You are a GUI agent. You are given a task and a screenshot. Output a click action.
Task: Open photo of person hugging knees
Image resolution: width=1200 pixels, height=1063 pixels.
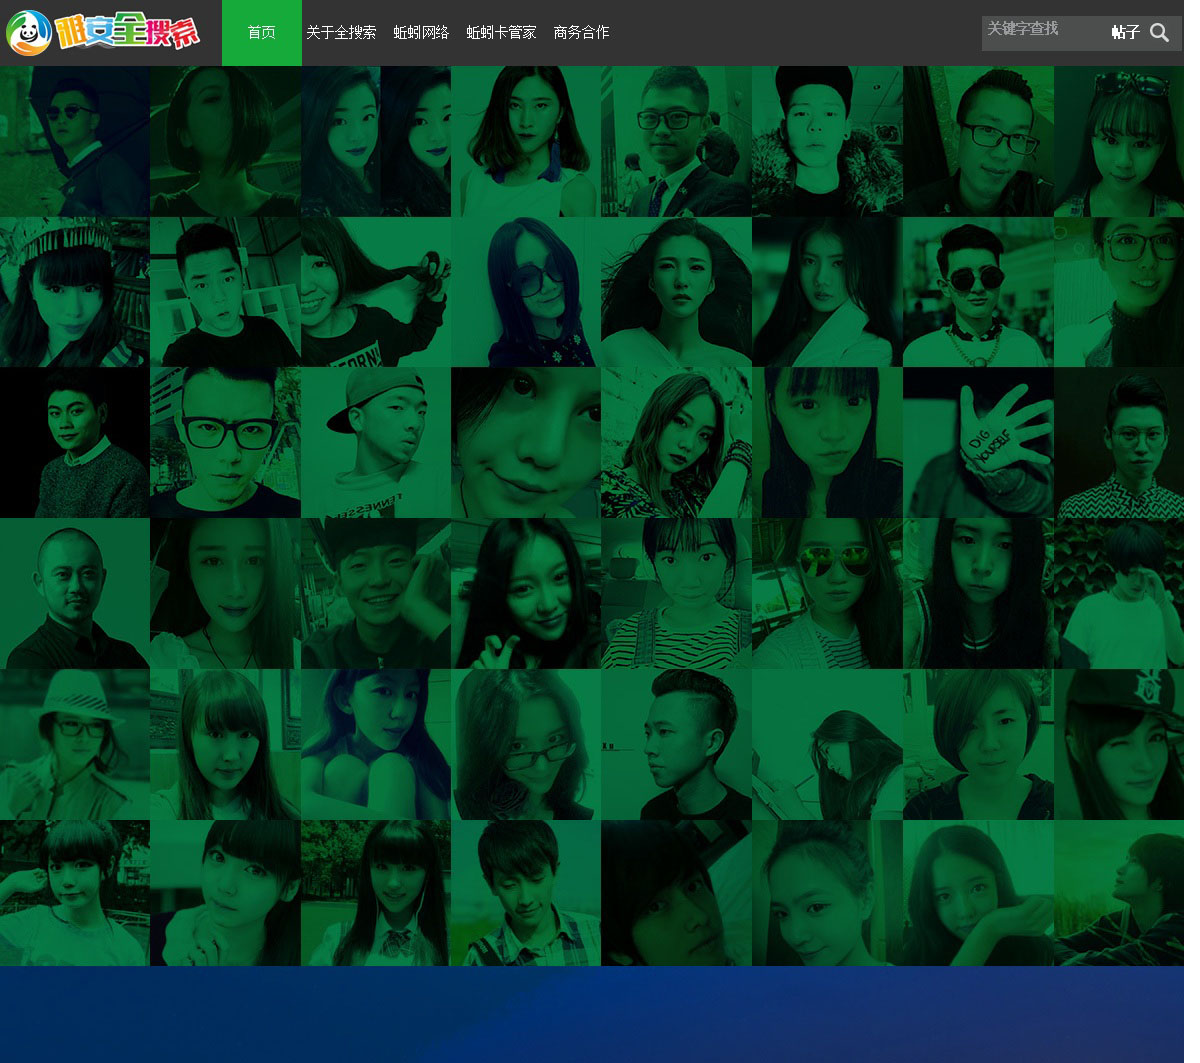pos(376,744)
